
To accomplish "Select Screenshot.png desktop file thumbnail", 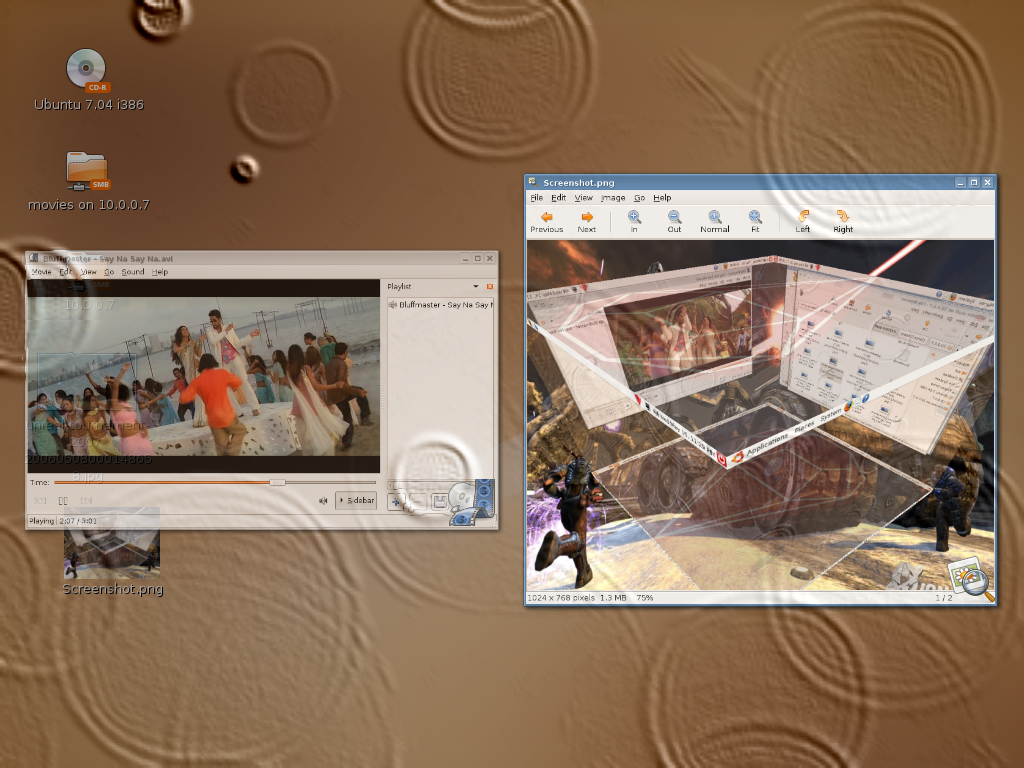I will (112, 553).
